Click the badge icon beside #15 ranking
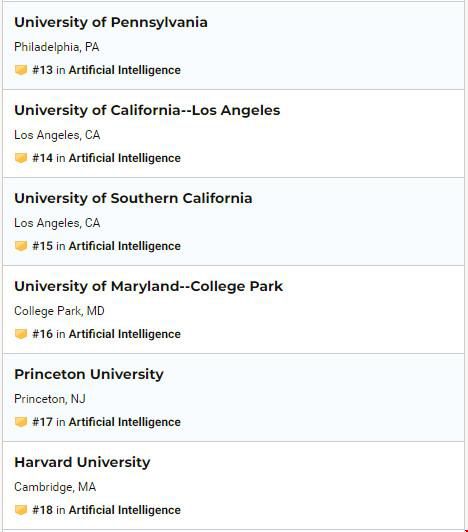The height and width of the screenshot is (532, 468). (x=21, y=246)
